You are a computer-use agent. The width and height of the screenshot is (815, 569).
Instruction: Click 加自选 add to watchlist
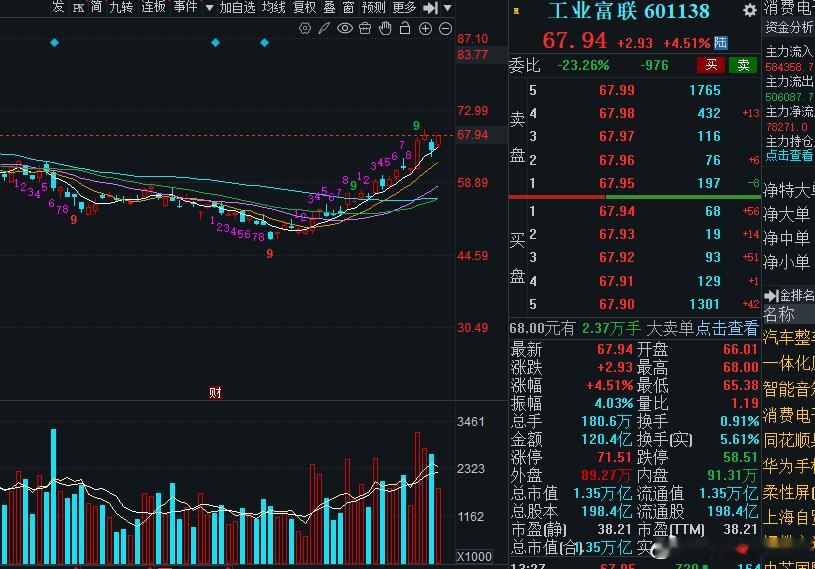tap(237, 7)
